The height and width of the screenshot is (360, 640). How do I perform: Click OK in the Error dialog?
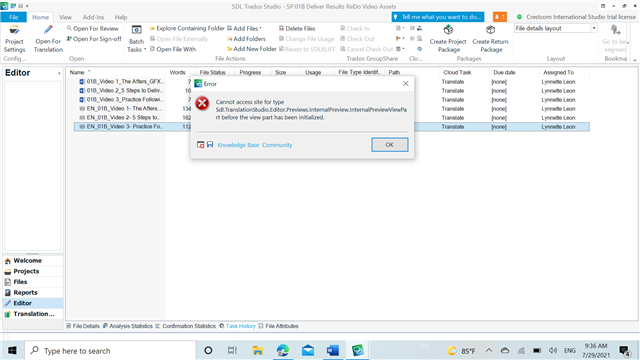tap(389, 144)
